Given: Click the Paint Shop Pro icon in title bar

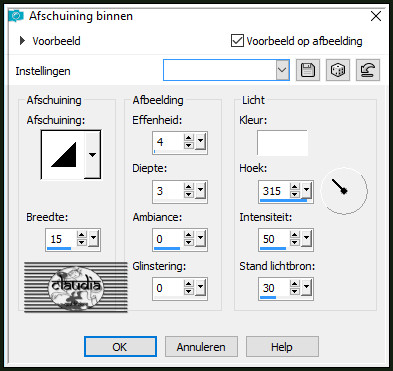Looking at the screenshot, I should 16,16.
